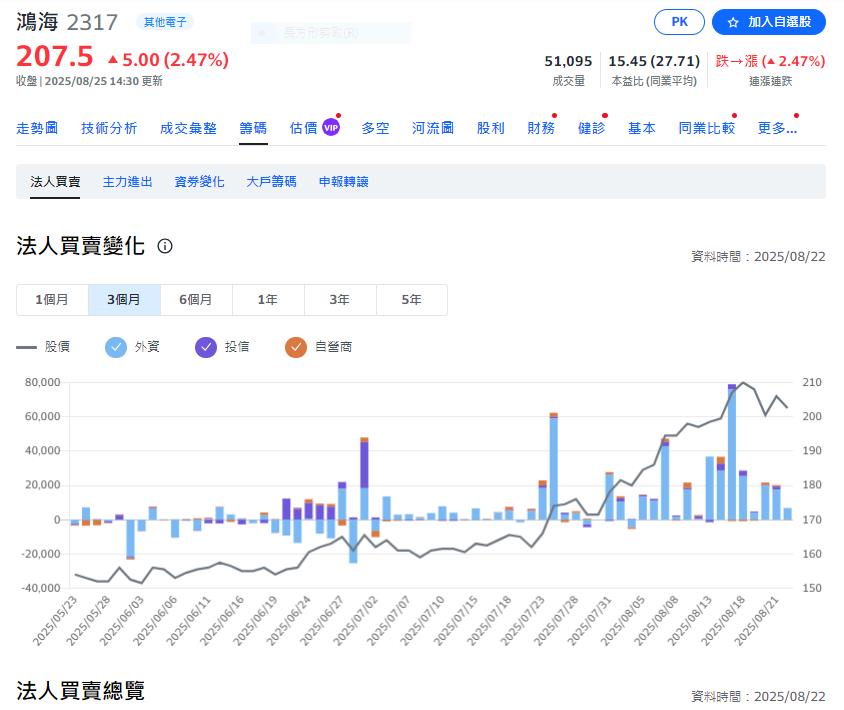844x710 pixels.
Task: Click the VIP badge on 估價 tab
Action: point(330,128)
